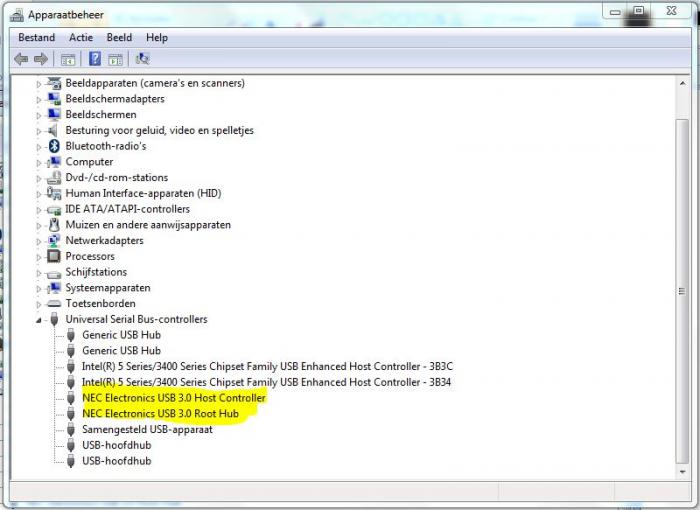Viewport: 700px width, 510px height.
Task: Select Intel USB Enhanced Host Controller - 3B34
Action: (266, 382)
